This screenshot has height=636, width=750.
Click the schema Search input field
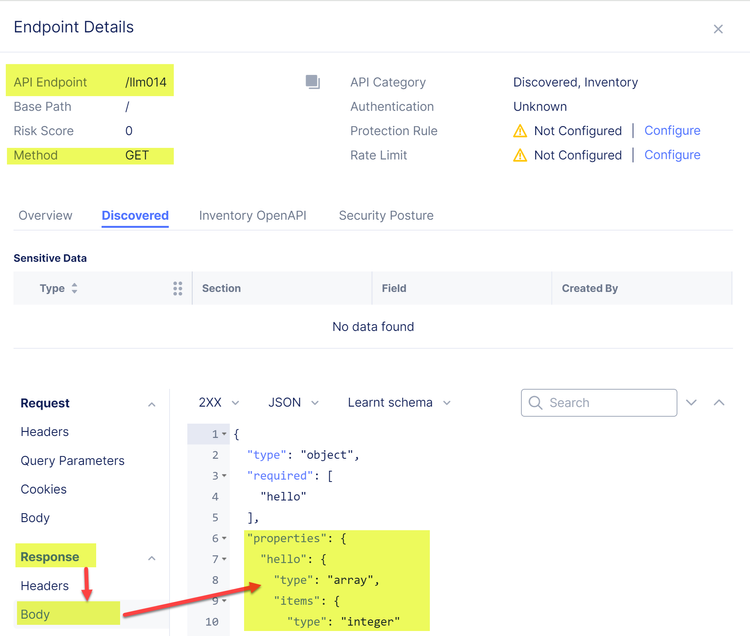point(610,403)
